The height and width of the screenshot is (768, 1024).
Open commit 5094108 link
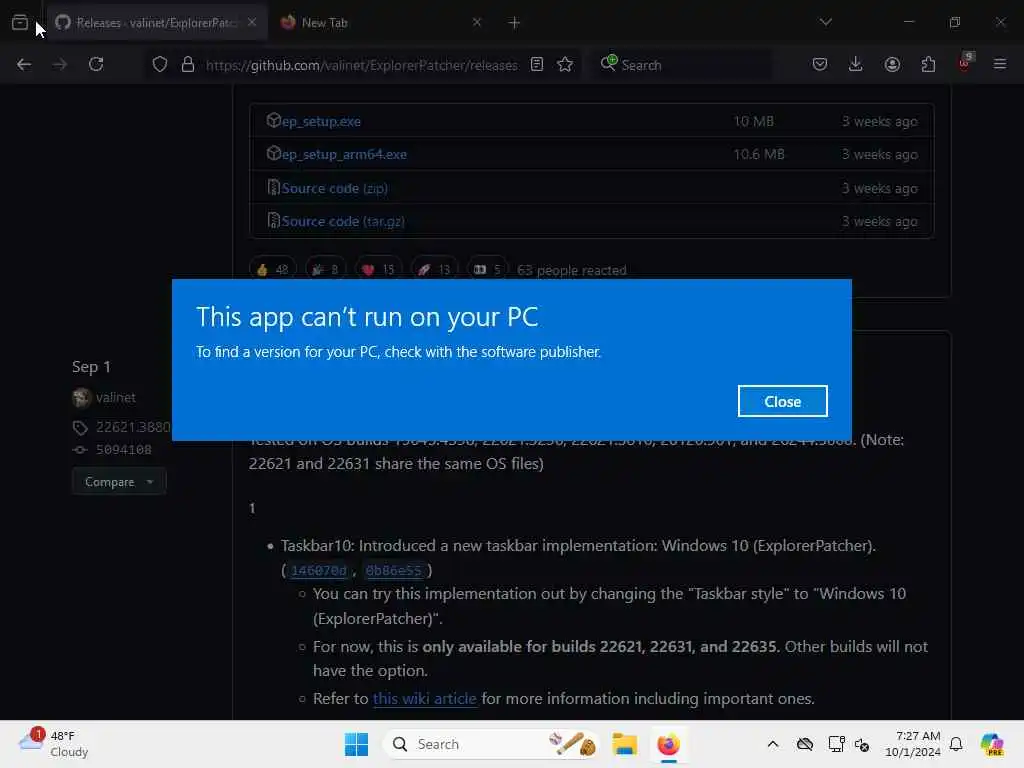click(x=123, y=449)
